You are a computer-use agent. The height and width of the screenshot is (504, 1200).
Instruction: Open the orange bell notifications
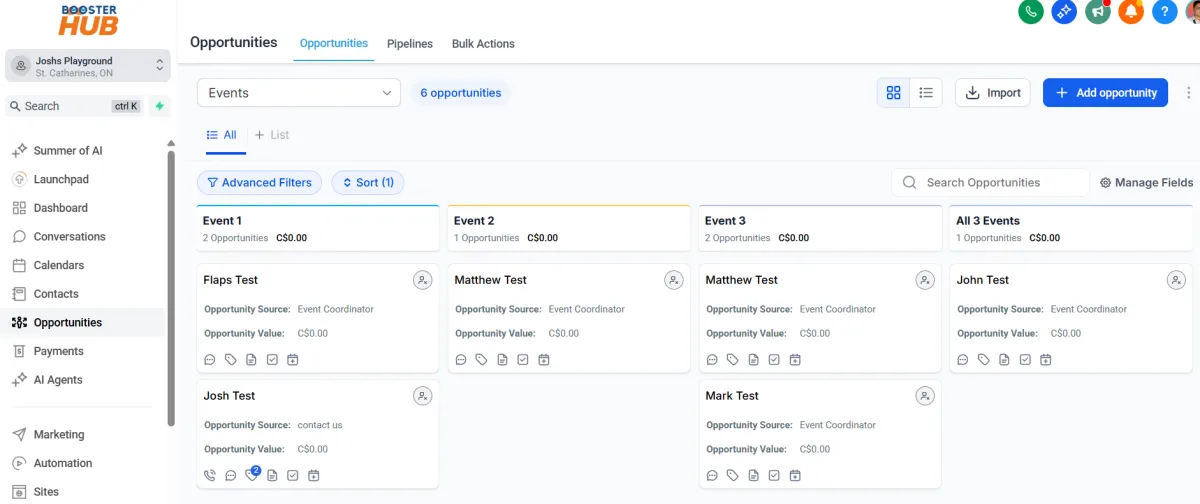coord(1131,11)
